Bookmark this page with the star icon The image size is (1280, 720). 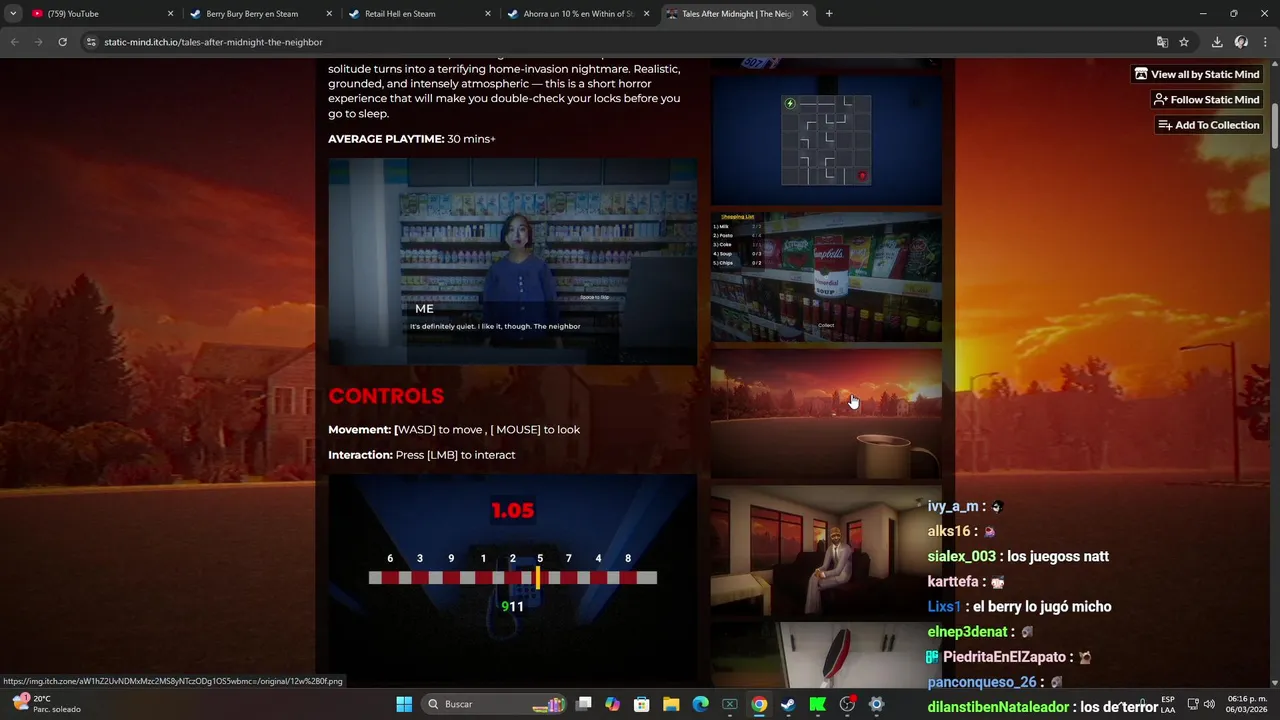tap(1184, 42)
